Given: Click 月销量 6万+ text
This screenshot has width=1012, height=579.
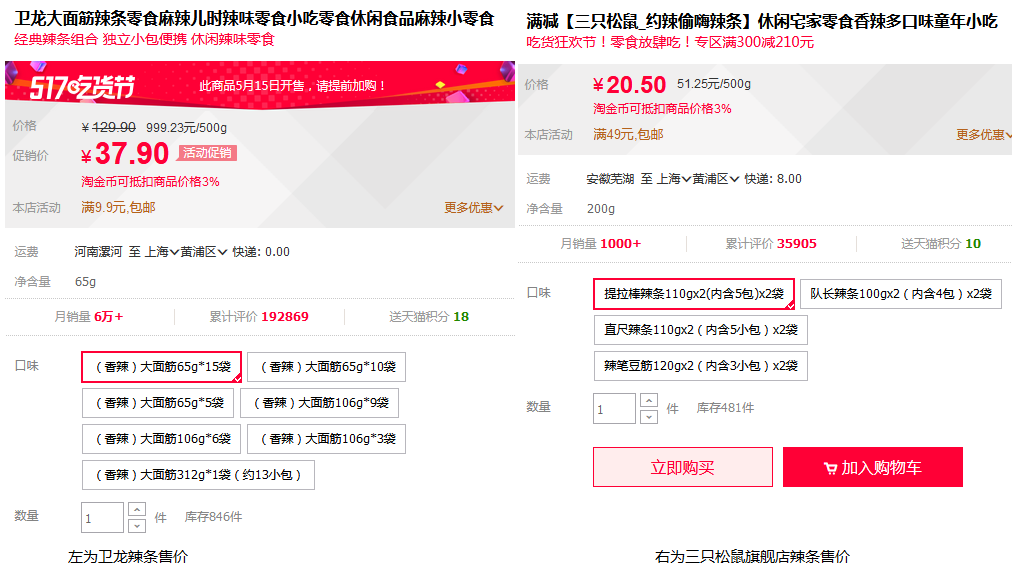Looking at the screenshot, I should (88, 317).
